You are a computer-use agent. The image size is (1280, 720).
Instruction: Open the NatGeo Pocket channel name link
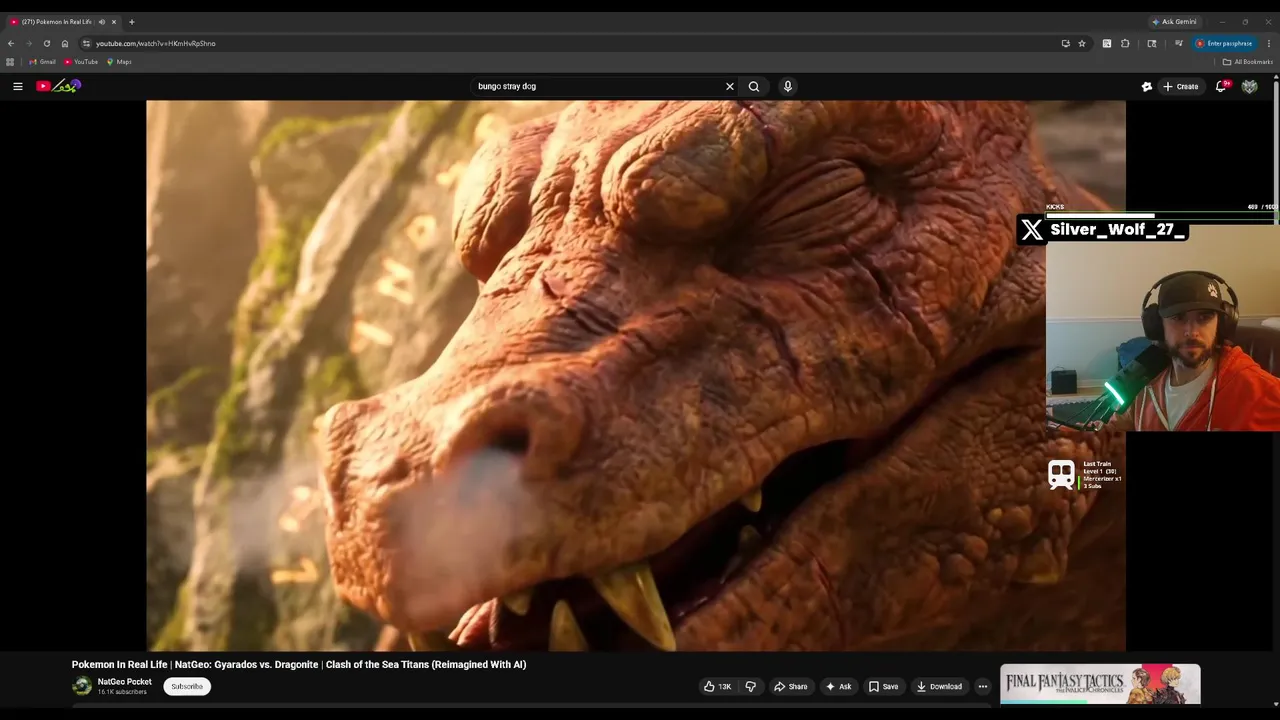pyautogui.click(x=125, y=682)
